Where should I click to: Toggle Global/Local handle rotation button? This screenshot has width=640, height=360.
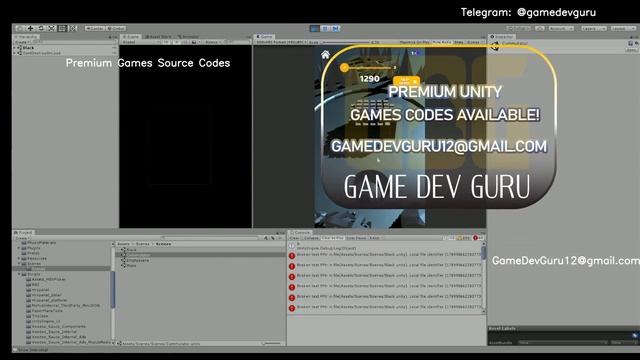point(116,28)
